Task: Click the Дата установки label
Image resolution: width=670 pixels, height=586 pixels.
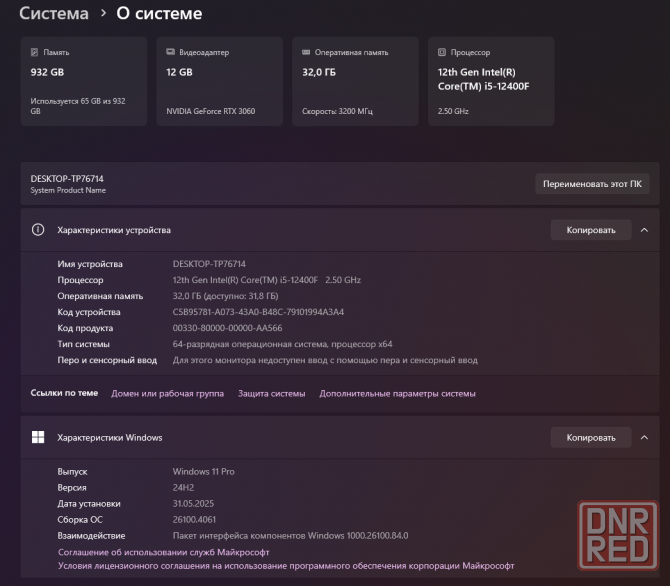Action: pos(89,504)
